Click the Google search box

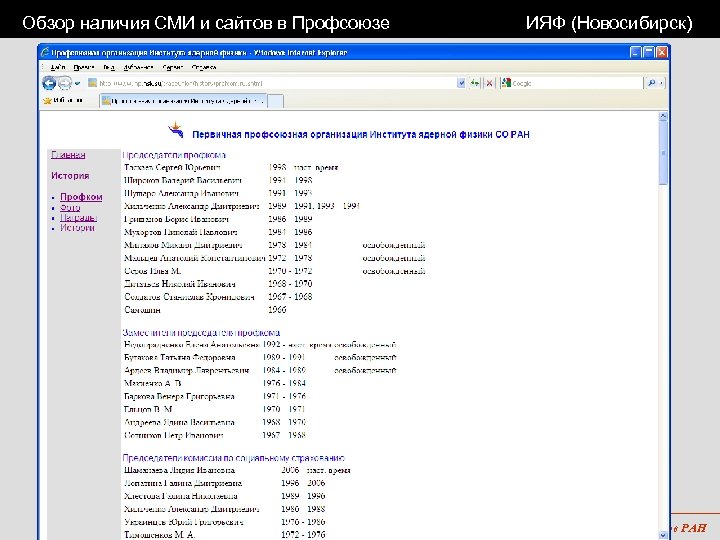click(577, 83)
